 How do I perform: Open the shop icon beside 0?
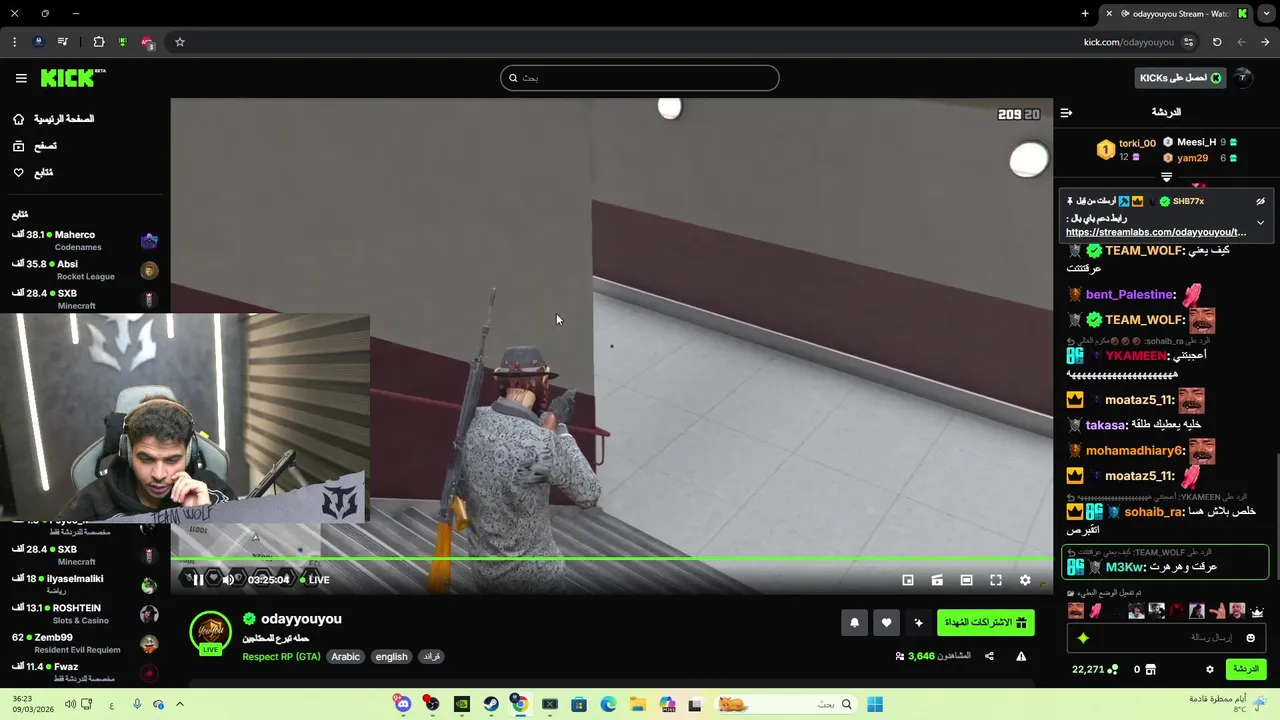tap(1150, 670)
